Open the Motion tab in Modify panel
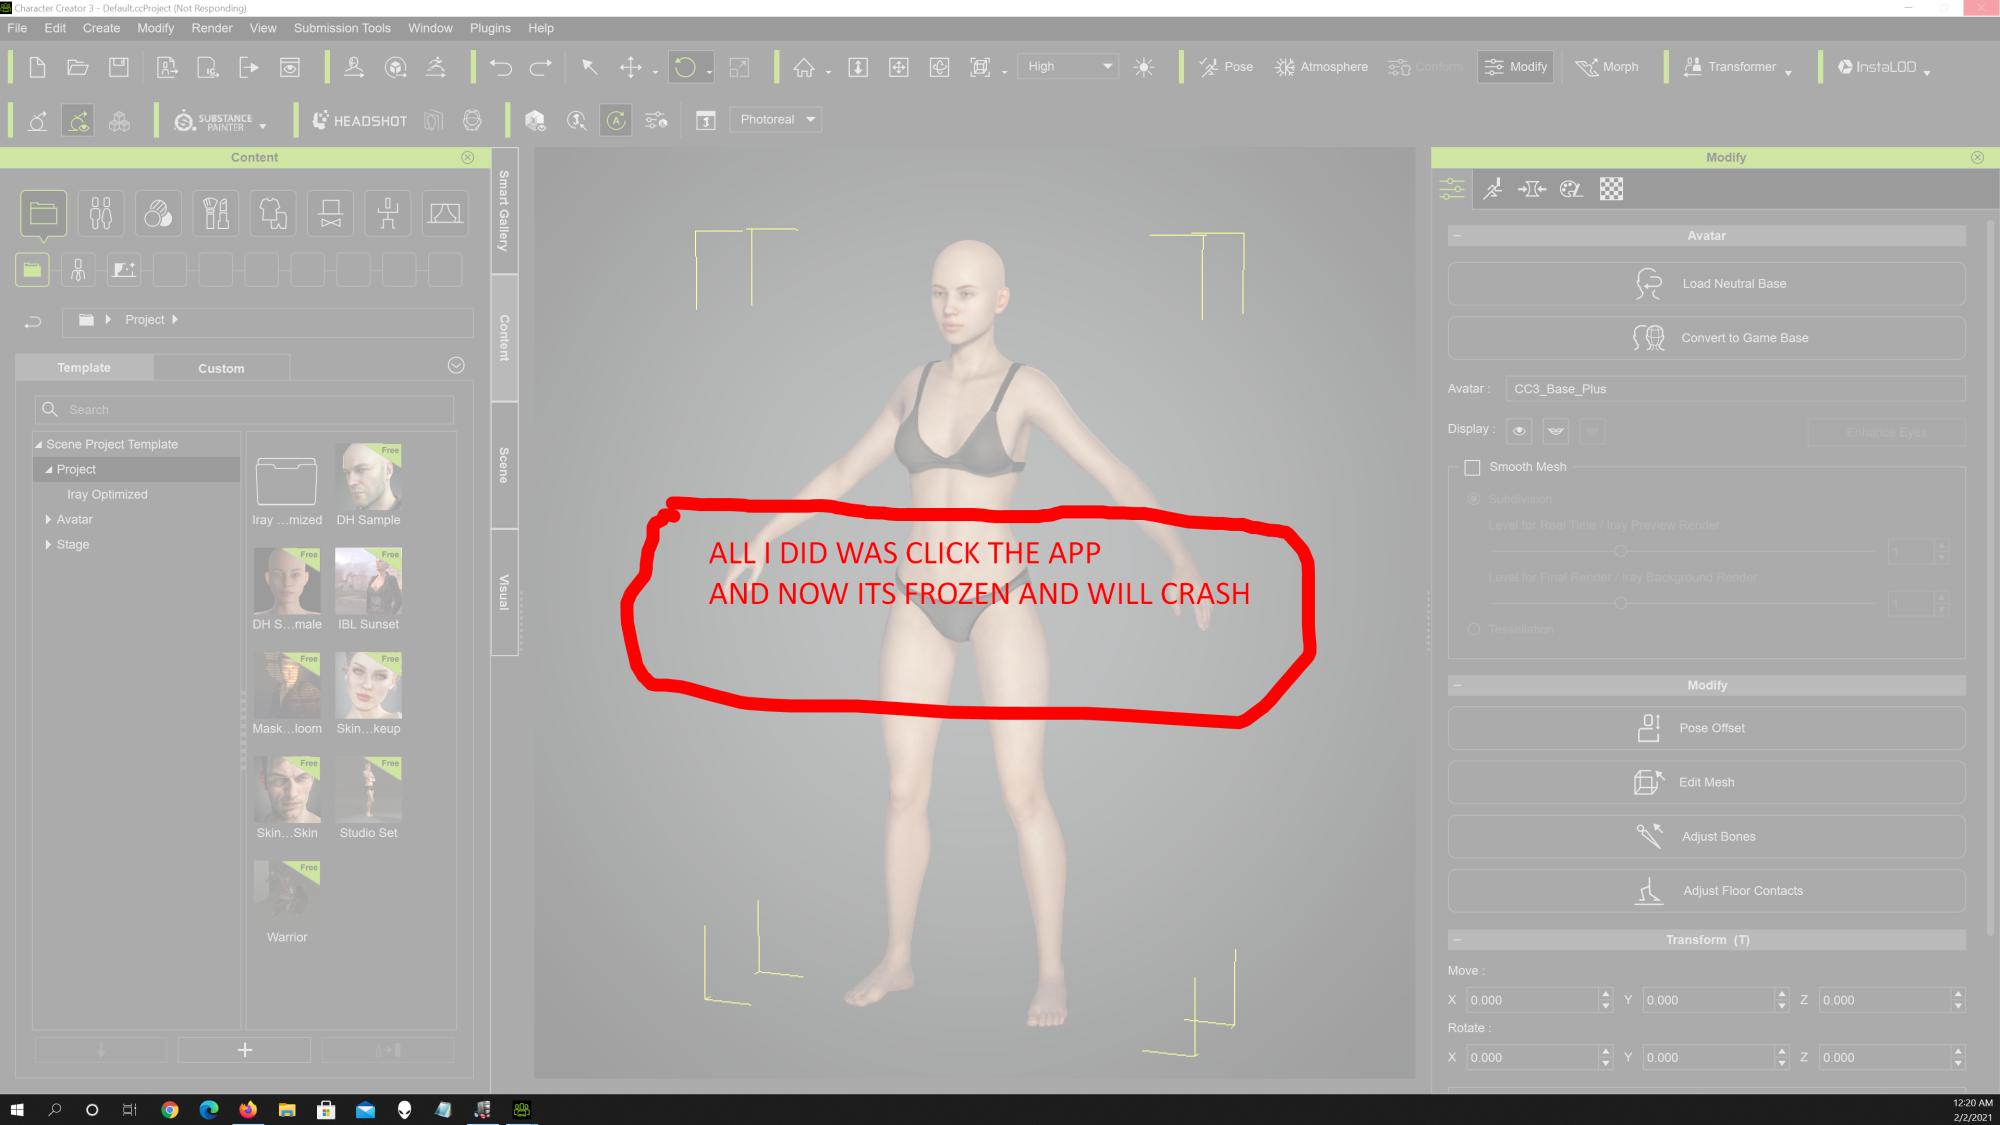Viewport: 2000px width, 1125px height. (x=1492, y=189)
